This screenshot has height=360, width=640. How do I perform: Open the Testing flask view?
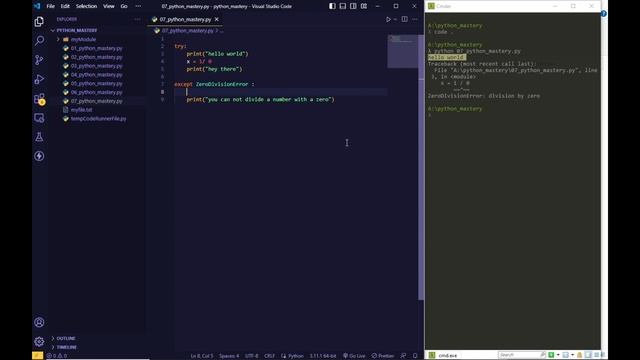pyautogui.click(x=39, y=137)
